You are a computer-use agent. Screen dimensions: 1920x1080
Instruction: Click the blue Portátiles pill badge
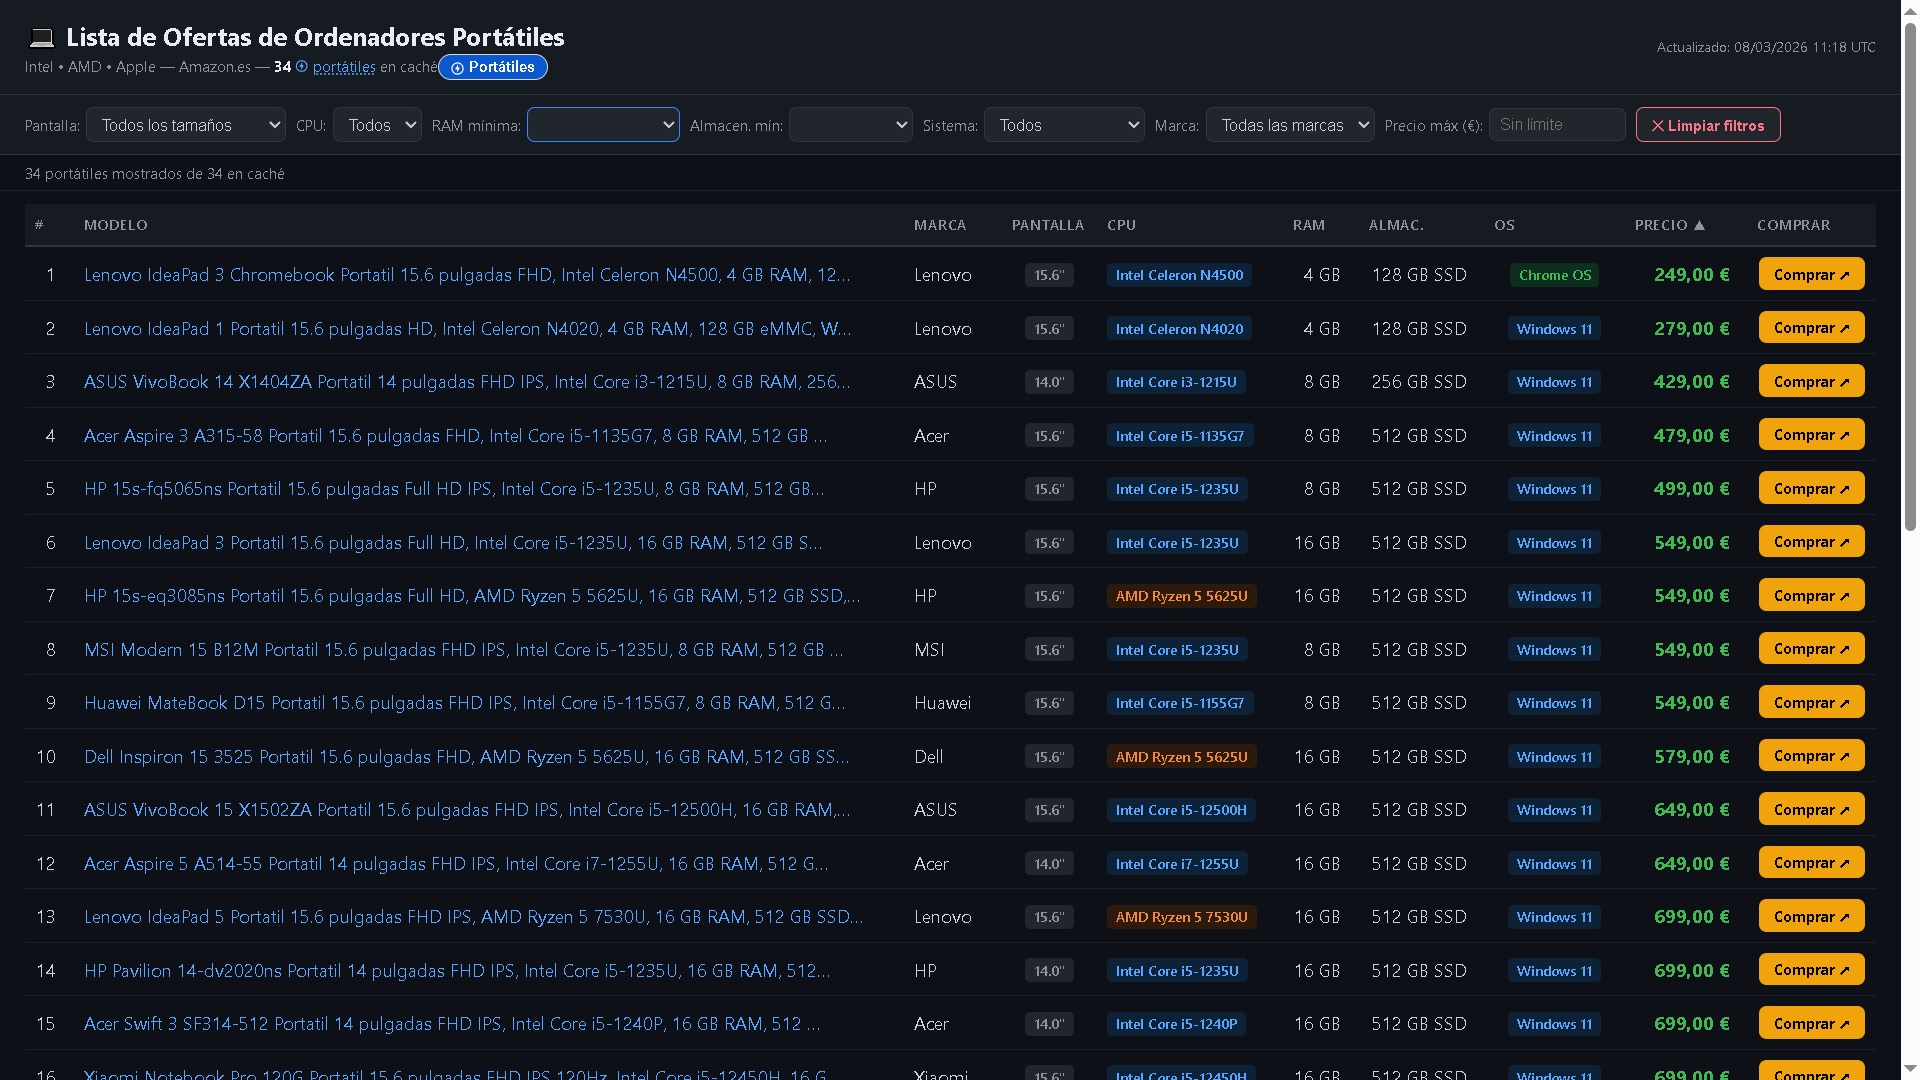pos(492,67)
